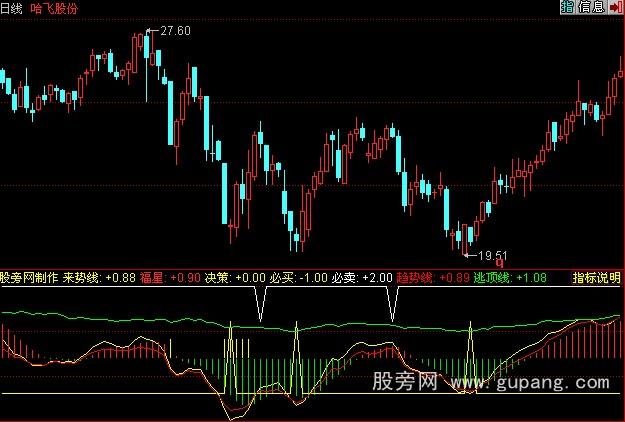625x422 pixels.
Task: Click the small red q marker near 19.51
Action: coord(500,263)
